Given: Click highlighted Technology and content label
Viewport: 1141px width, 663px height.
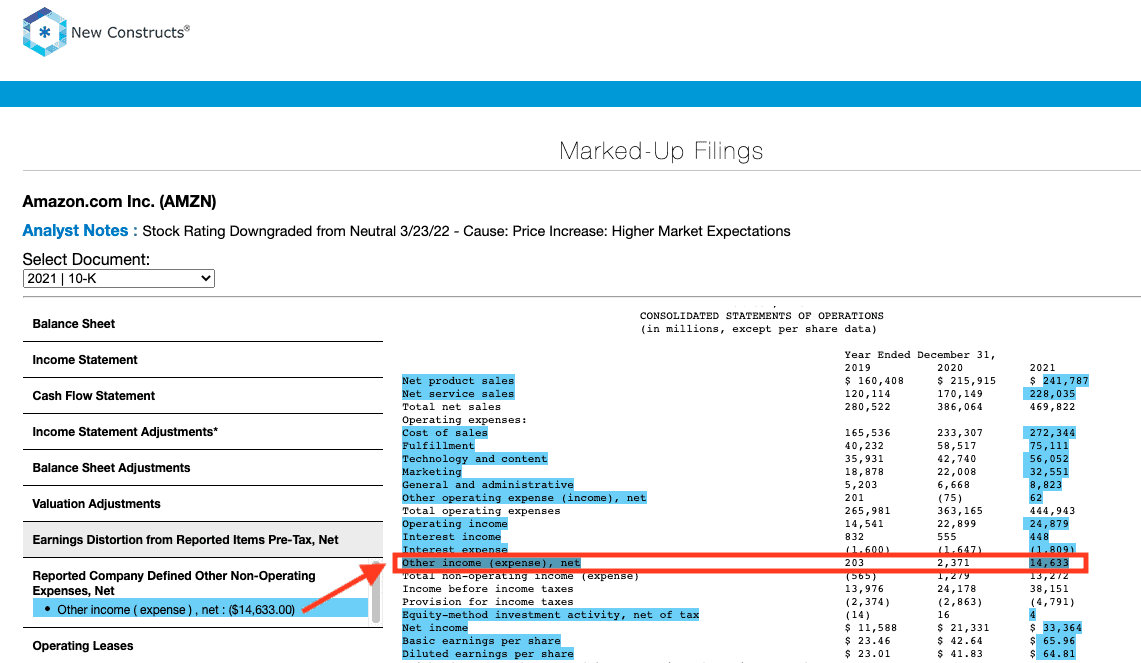Looking at the screenshot, I should click(474, 458).
